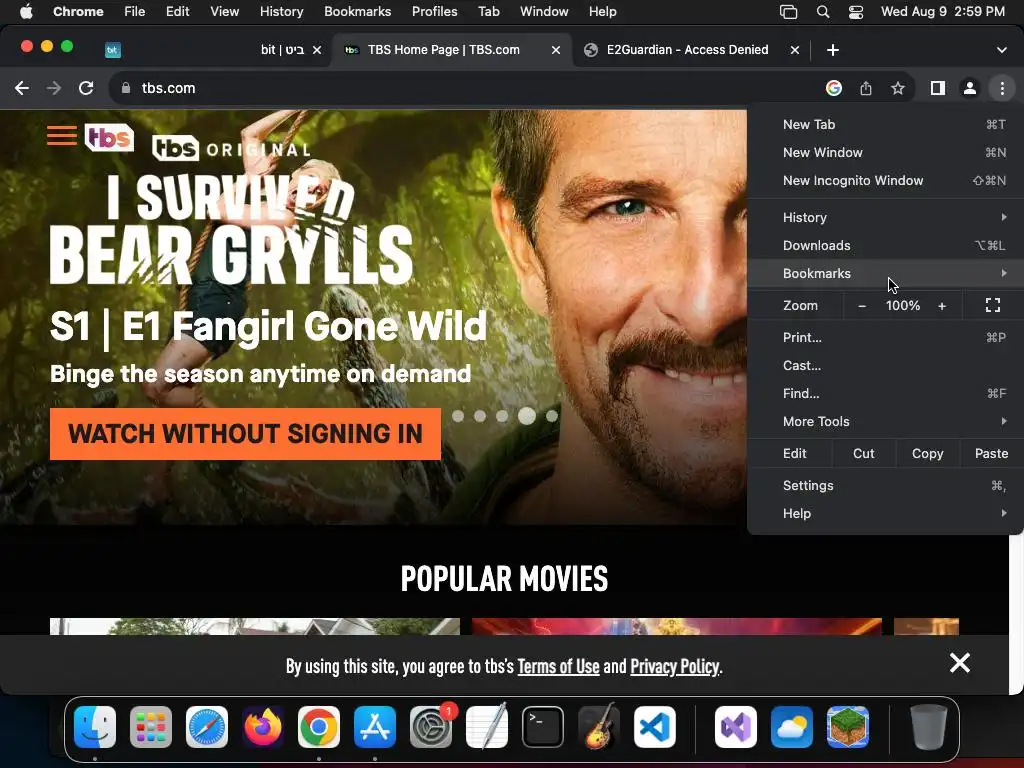The width and height of the screenshot is (1024, 768).
Task: Open the Trash in the Dock
Action: [929, 727]
